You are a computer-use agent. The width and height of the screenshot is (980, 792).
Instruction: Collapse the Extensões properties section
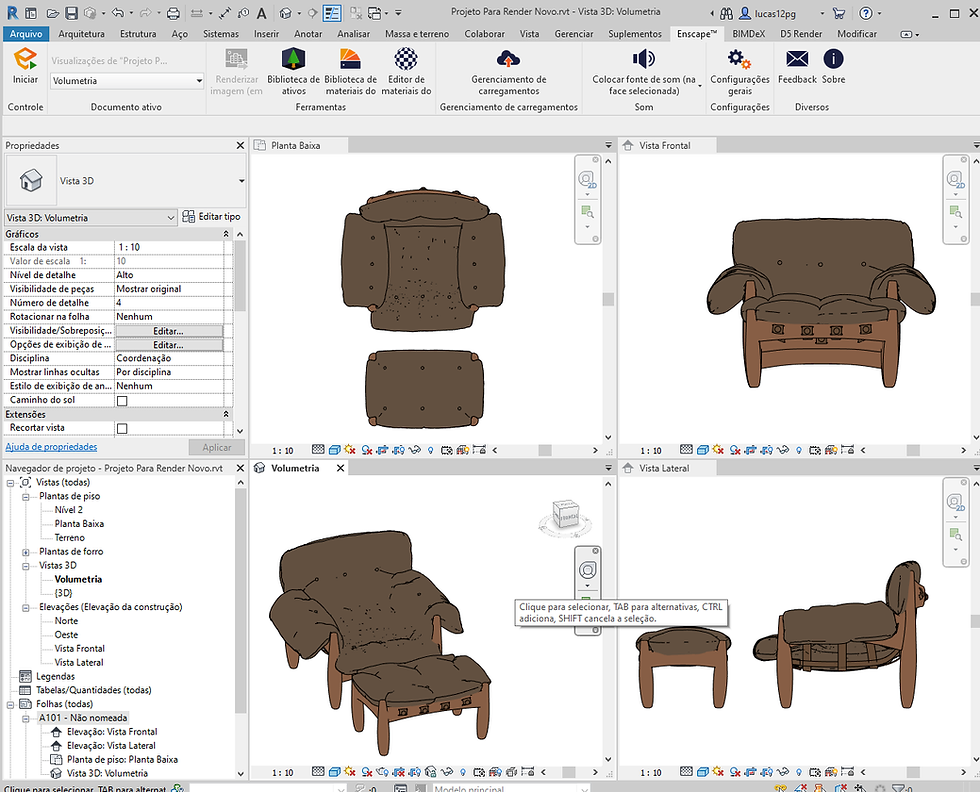click(226, 414)
